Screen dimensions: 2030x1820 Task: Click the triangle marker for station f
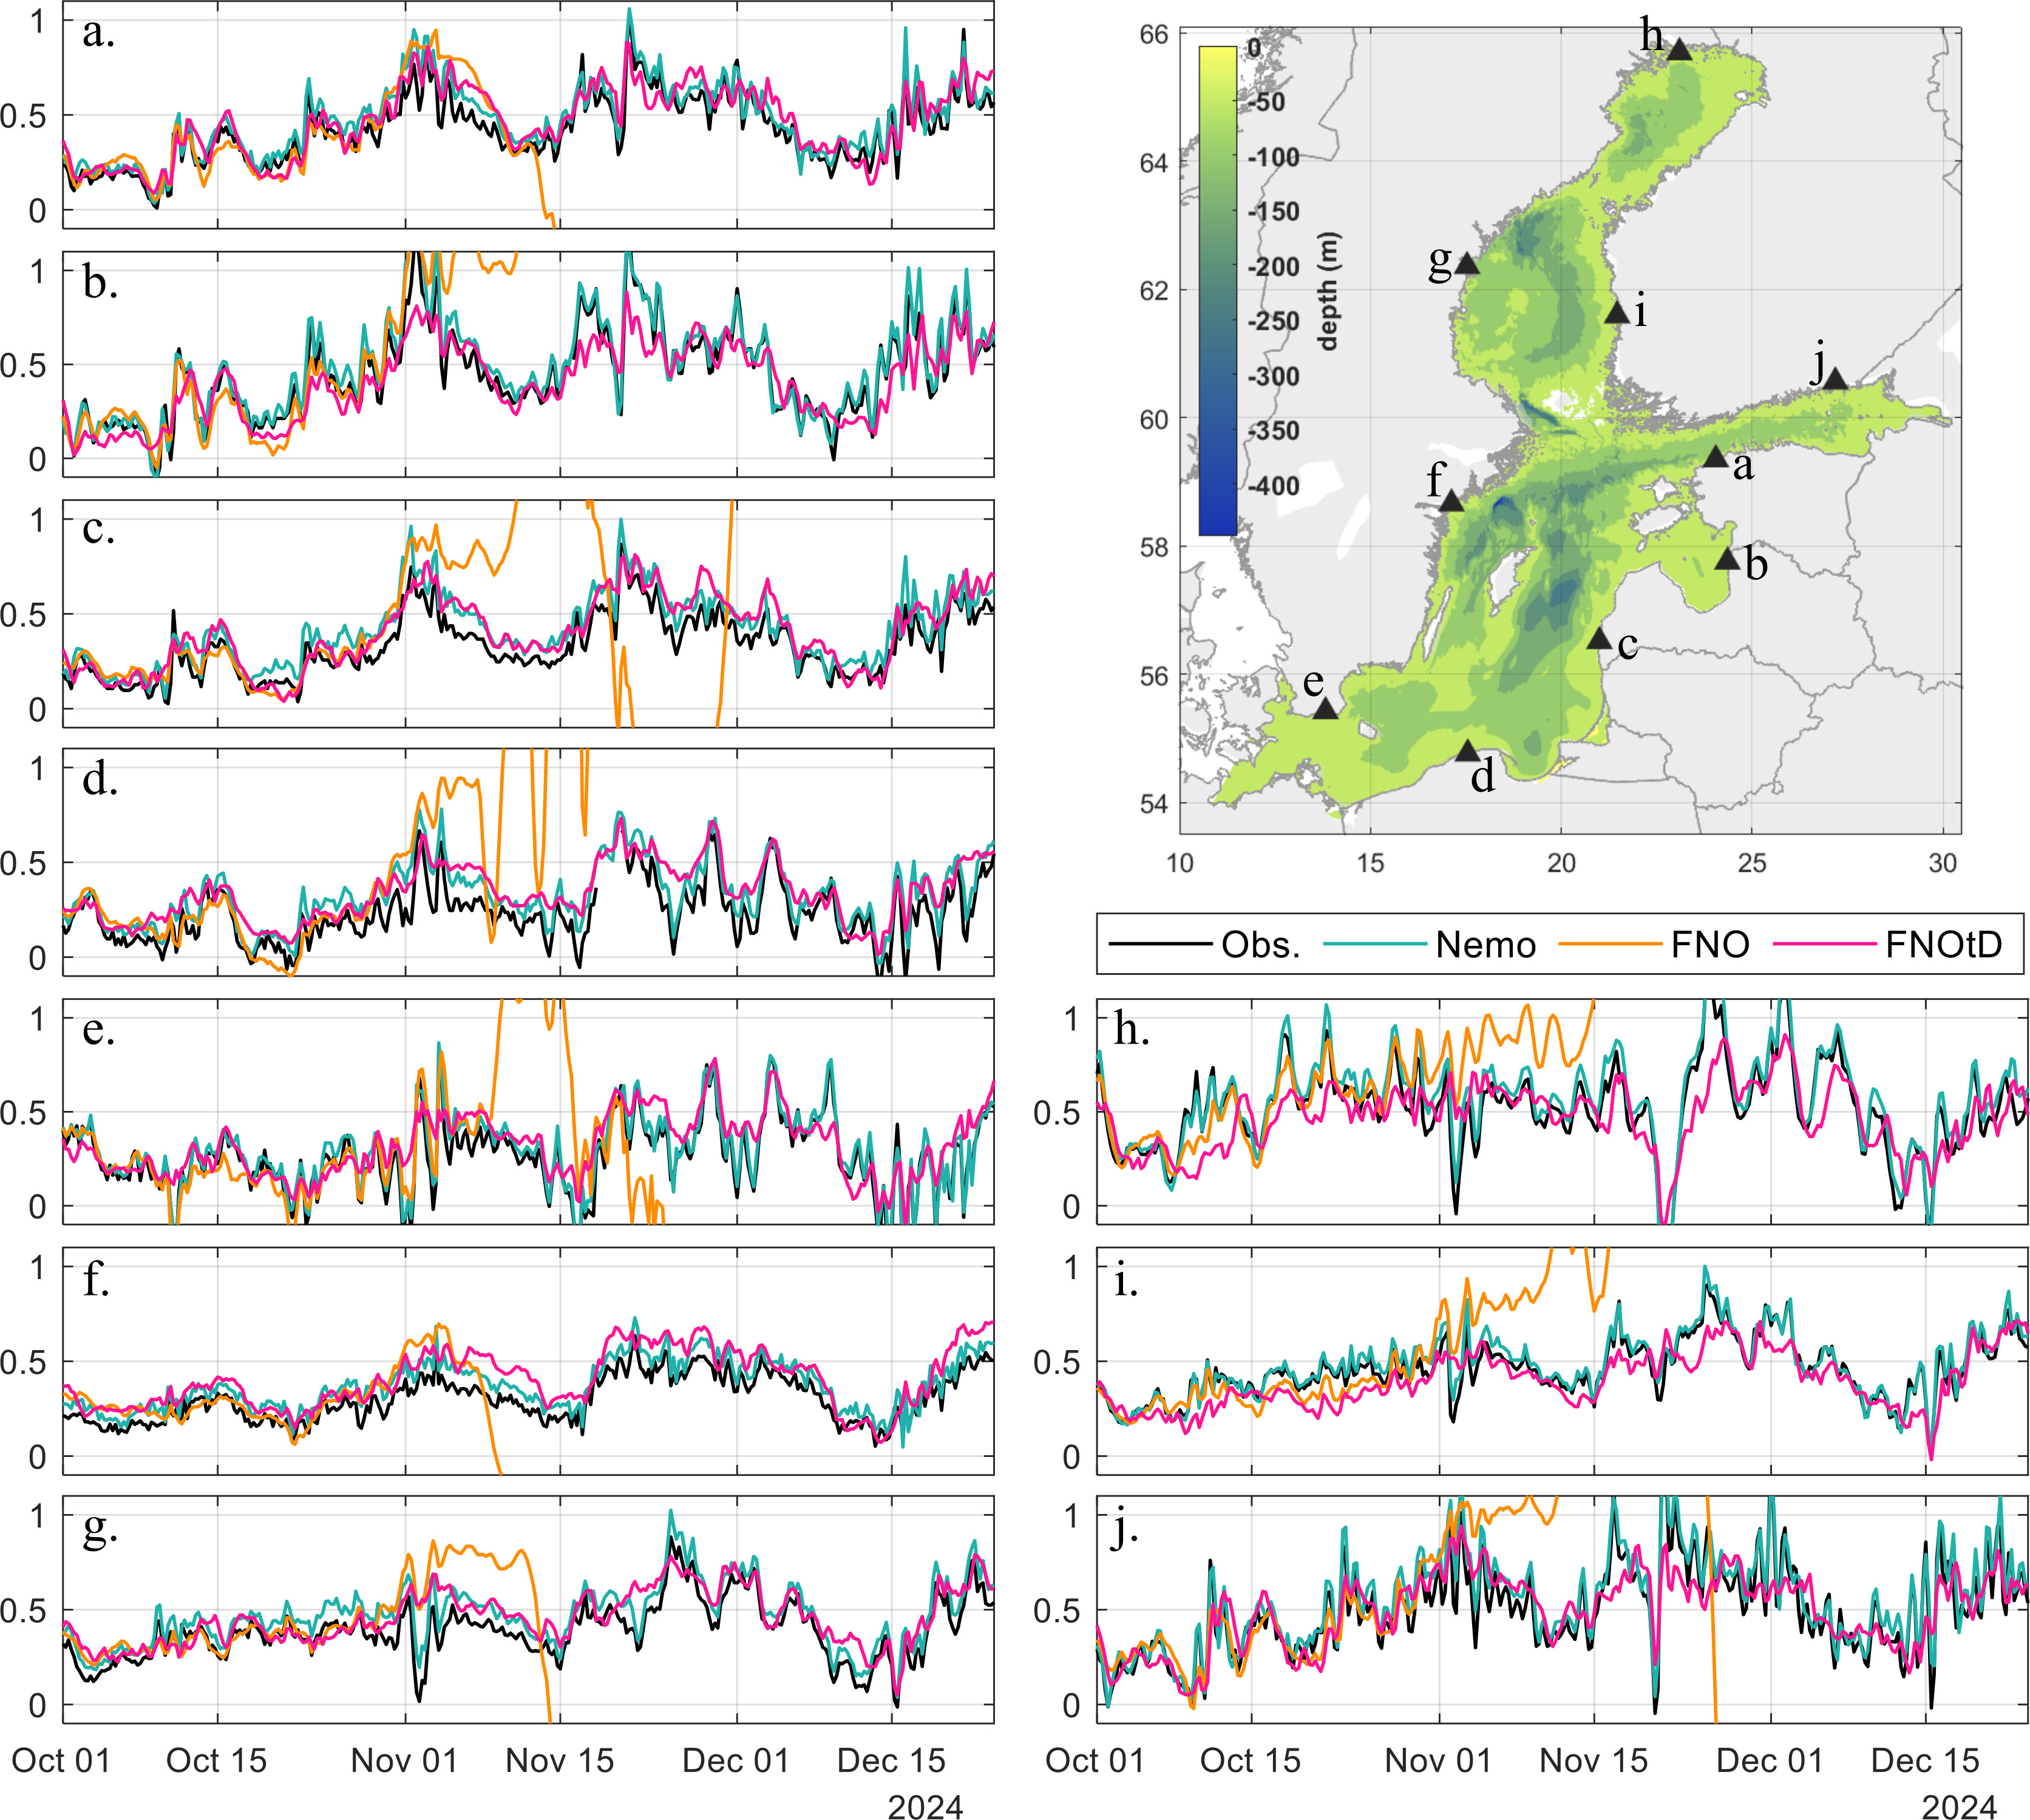click(1451, 502)
